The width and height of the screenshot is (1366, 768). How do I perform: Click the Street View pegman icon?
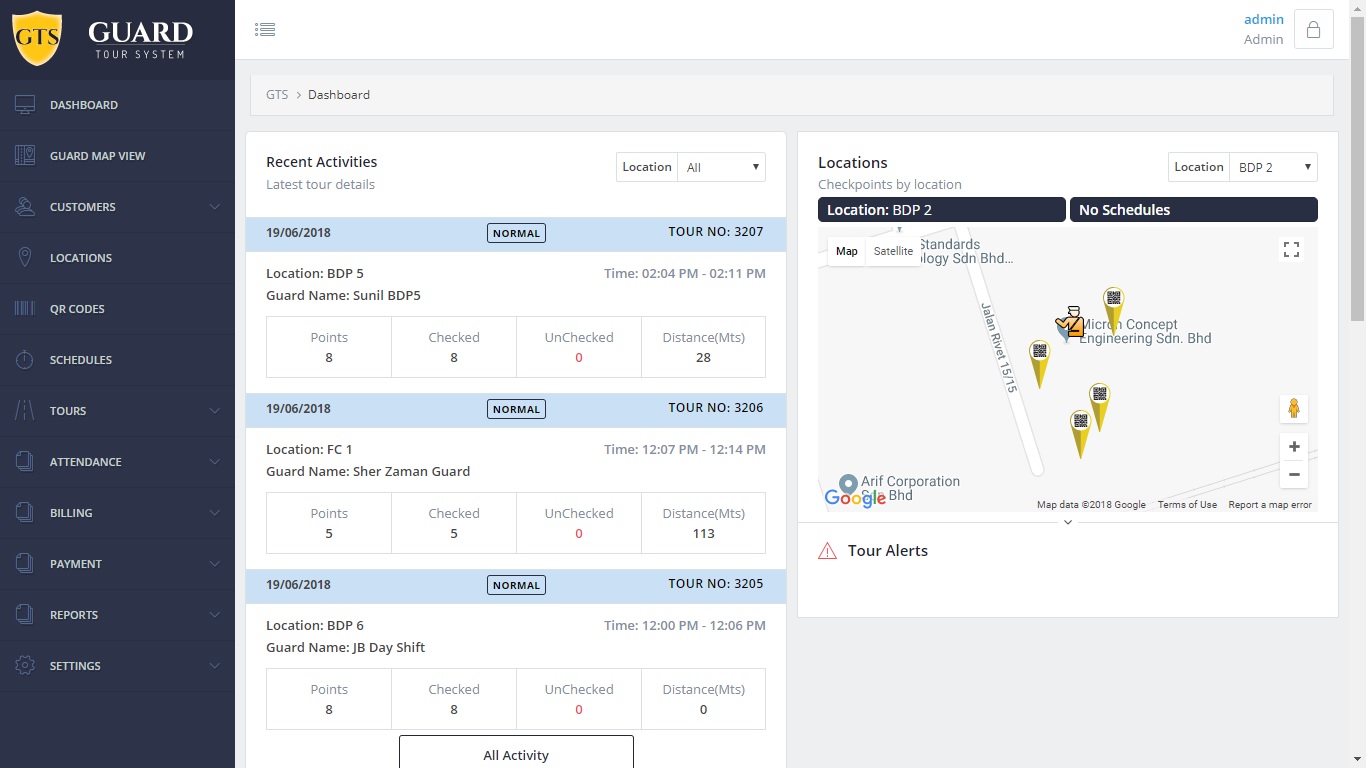1293,409
